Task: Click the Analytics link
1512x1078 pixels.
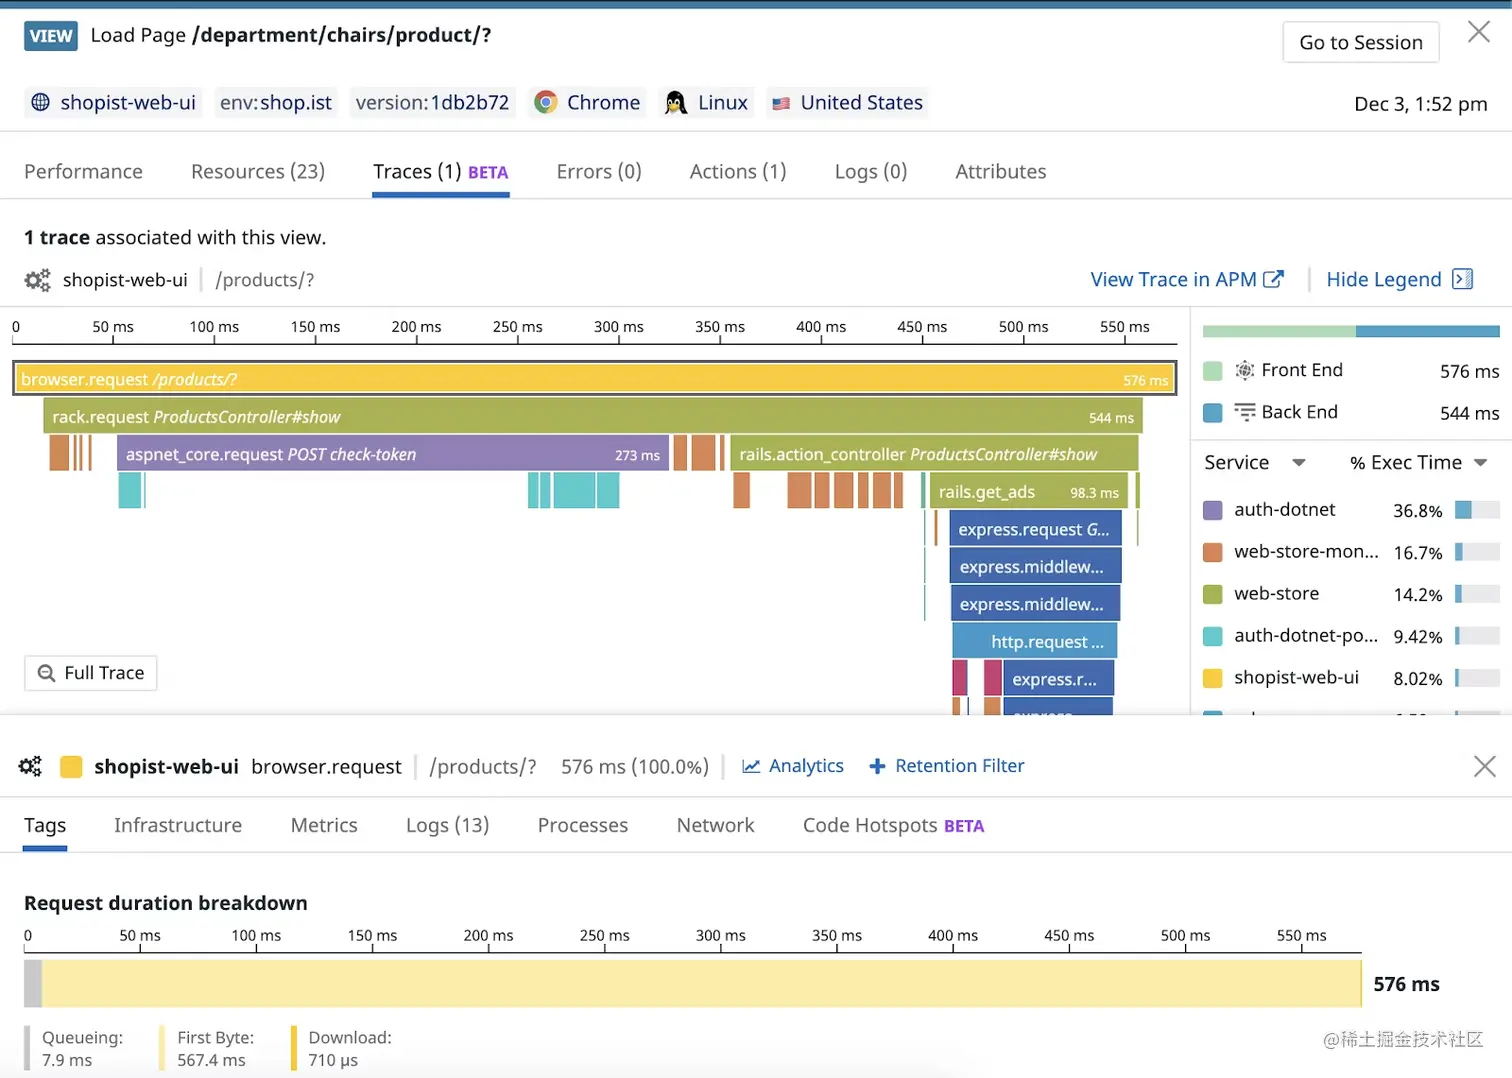Action: pyautogui.click(x=793, y=766)
